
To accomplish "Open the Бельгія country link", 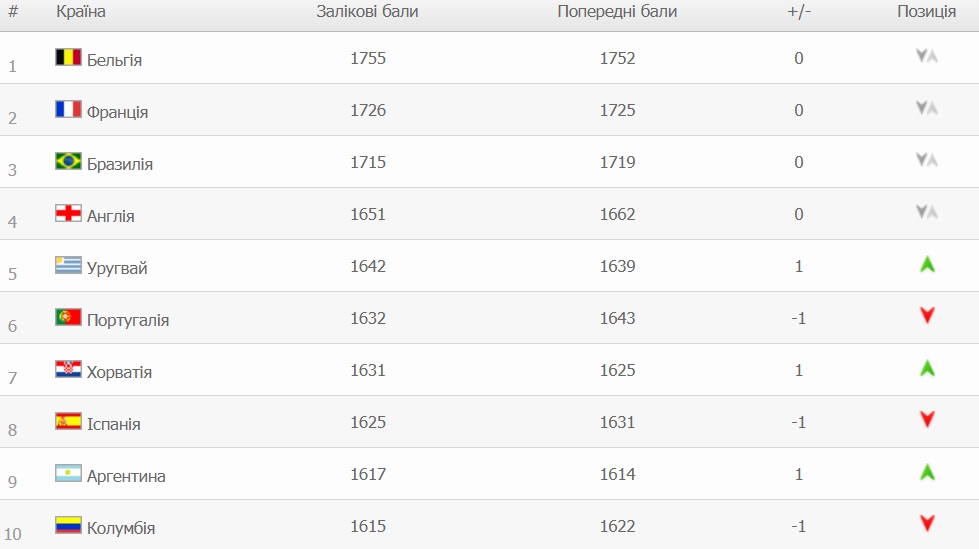I will [x=114, y=60].
